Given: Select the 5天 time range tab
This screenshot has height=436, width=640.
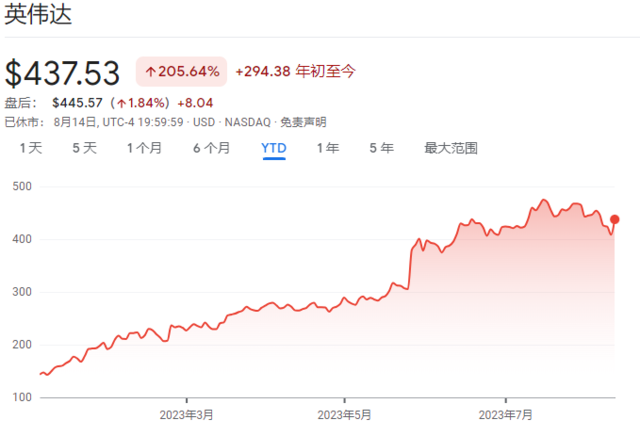Looking at the screenshot, I should (x=84, y=148).
